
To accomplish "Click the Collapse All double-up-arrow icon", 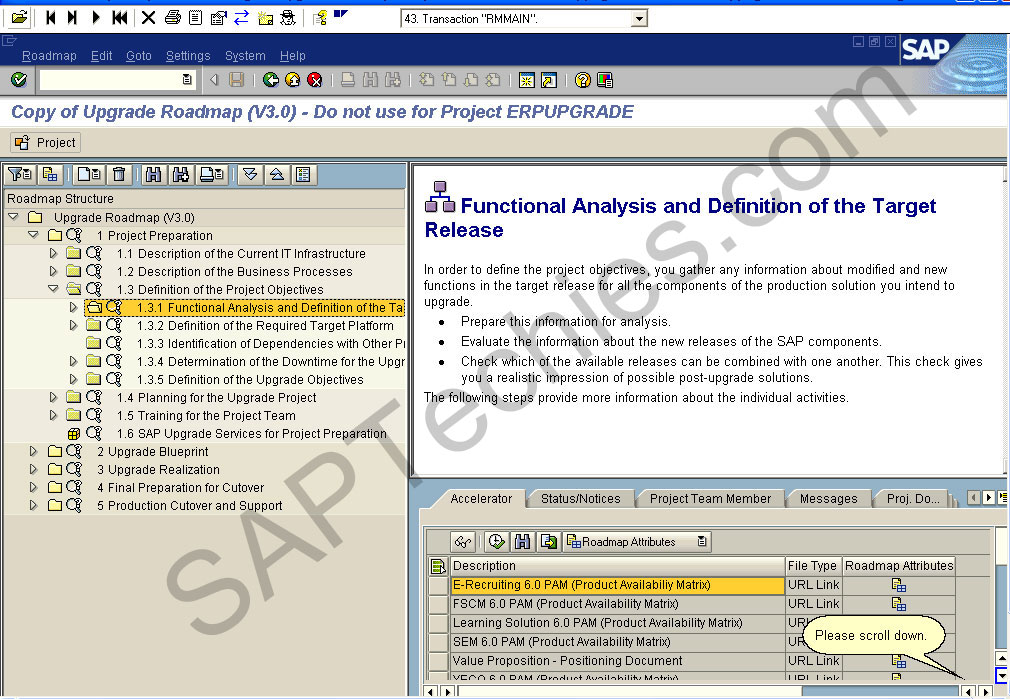I will [x=277, y=174].
